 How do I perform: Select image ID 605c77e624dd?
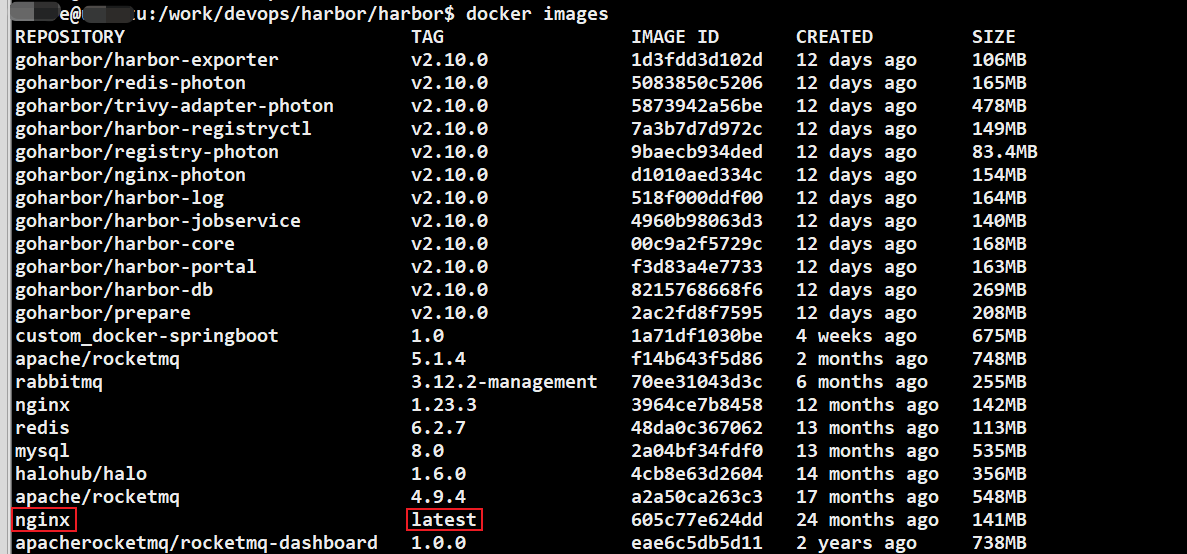point(697,521)
